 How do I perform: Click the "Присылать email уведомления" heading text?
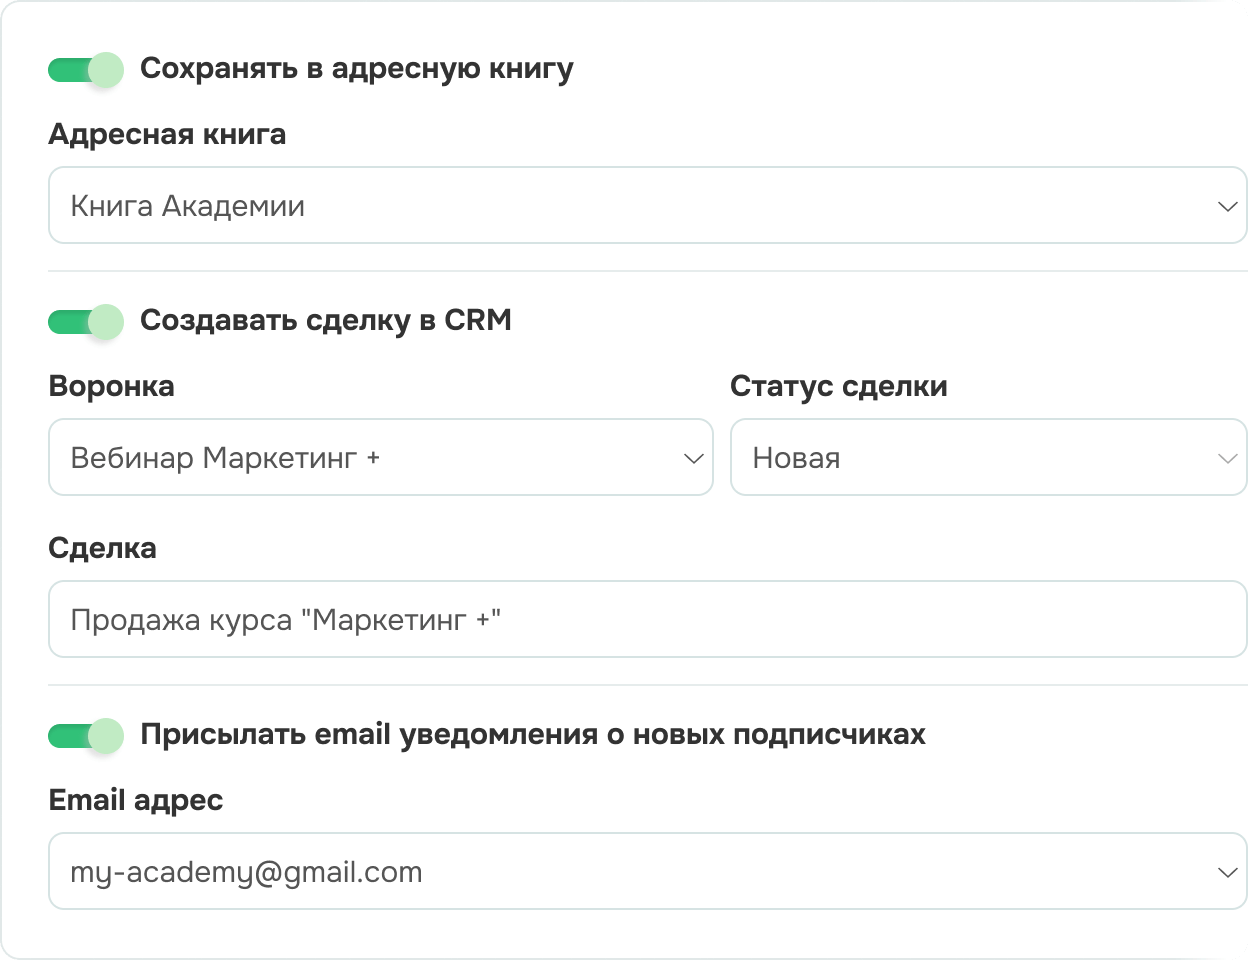533,735
